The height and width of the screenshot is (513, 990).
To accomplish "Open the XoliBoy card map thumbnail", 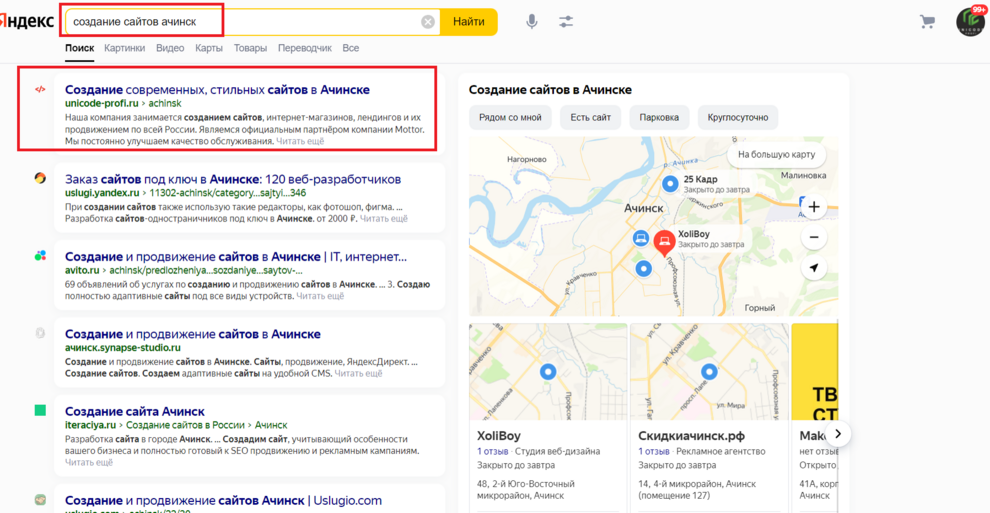I will [548, 372].
